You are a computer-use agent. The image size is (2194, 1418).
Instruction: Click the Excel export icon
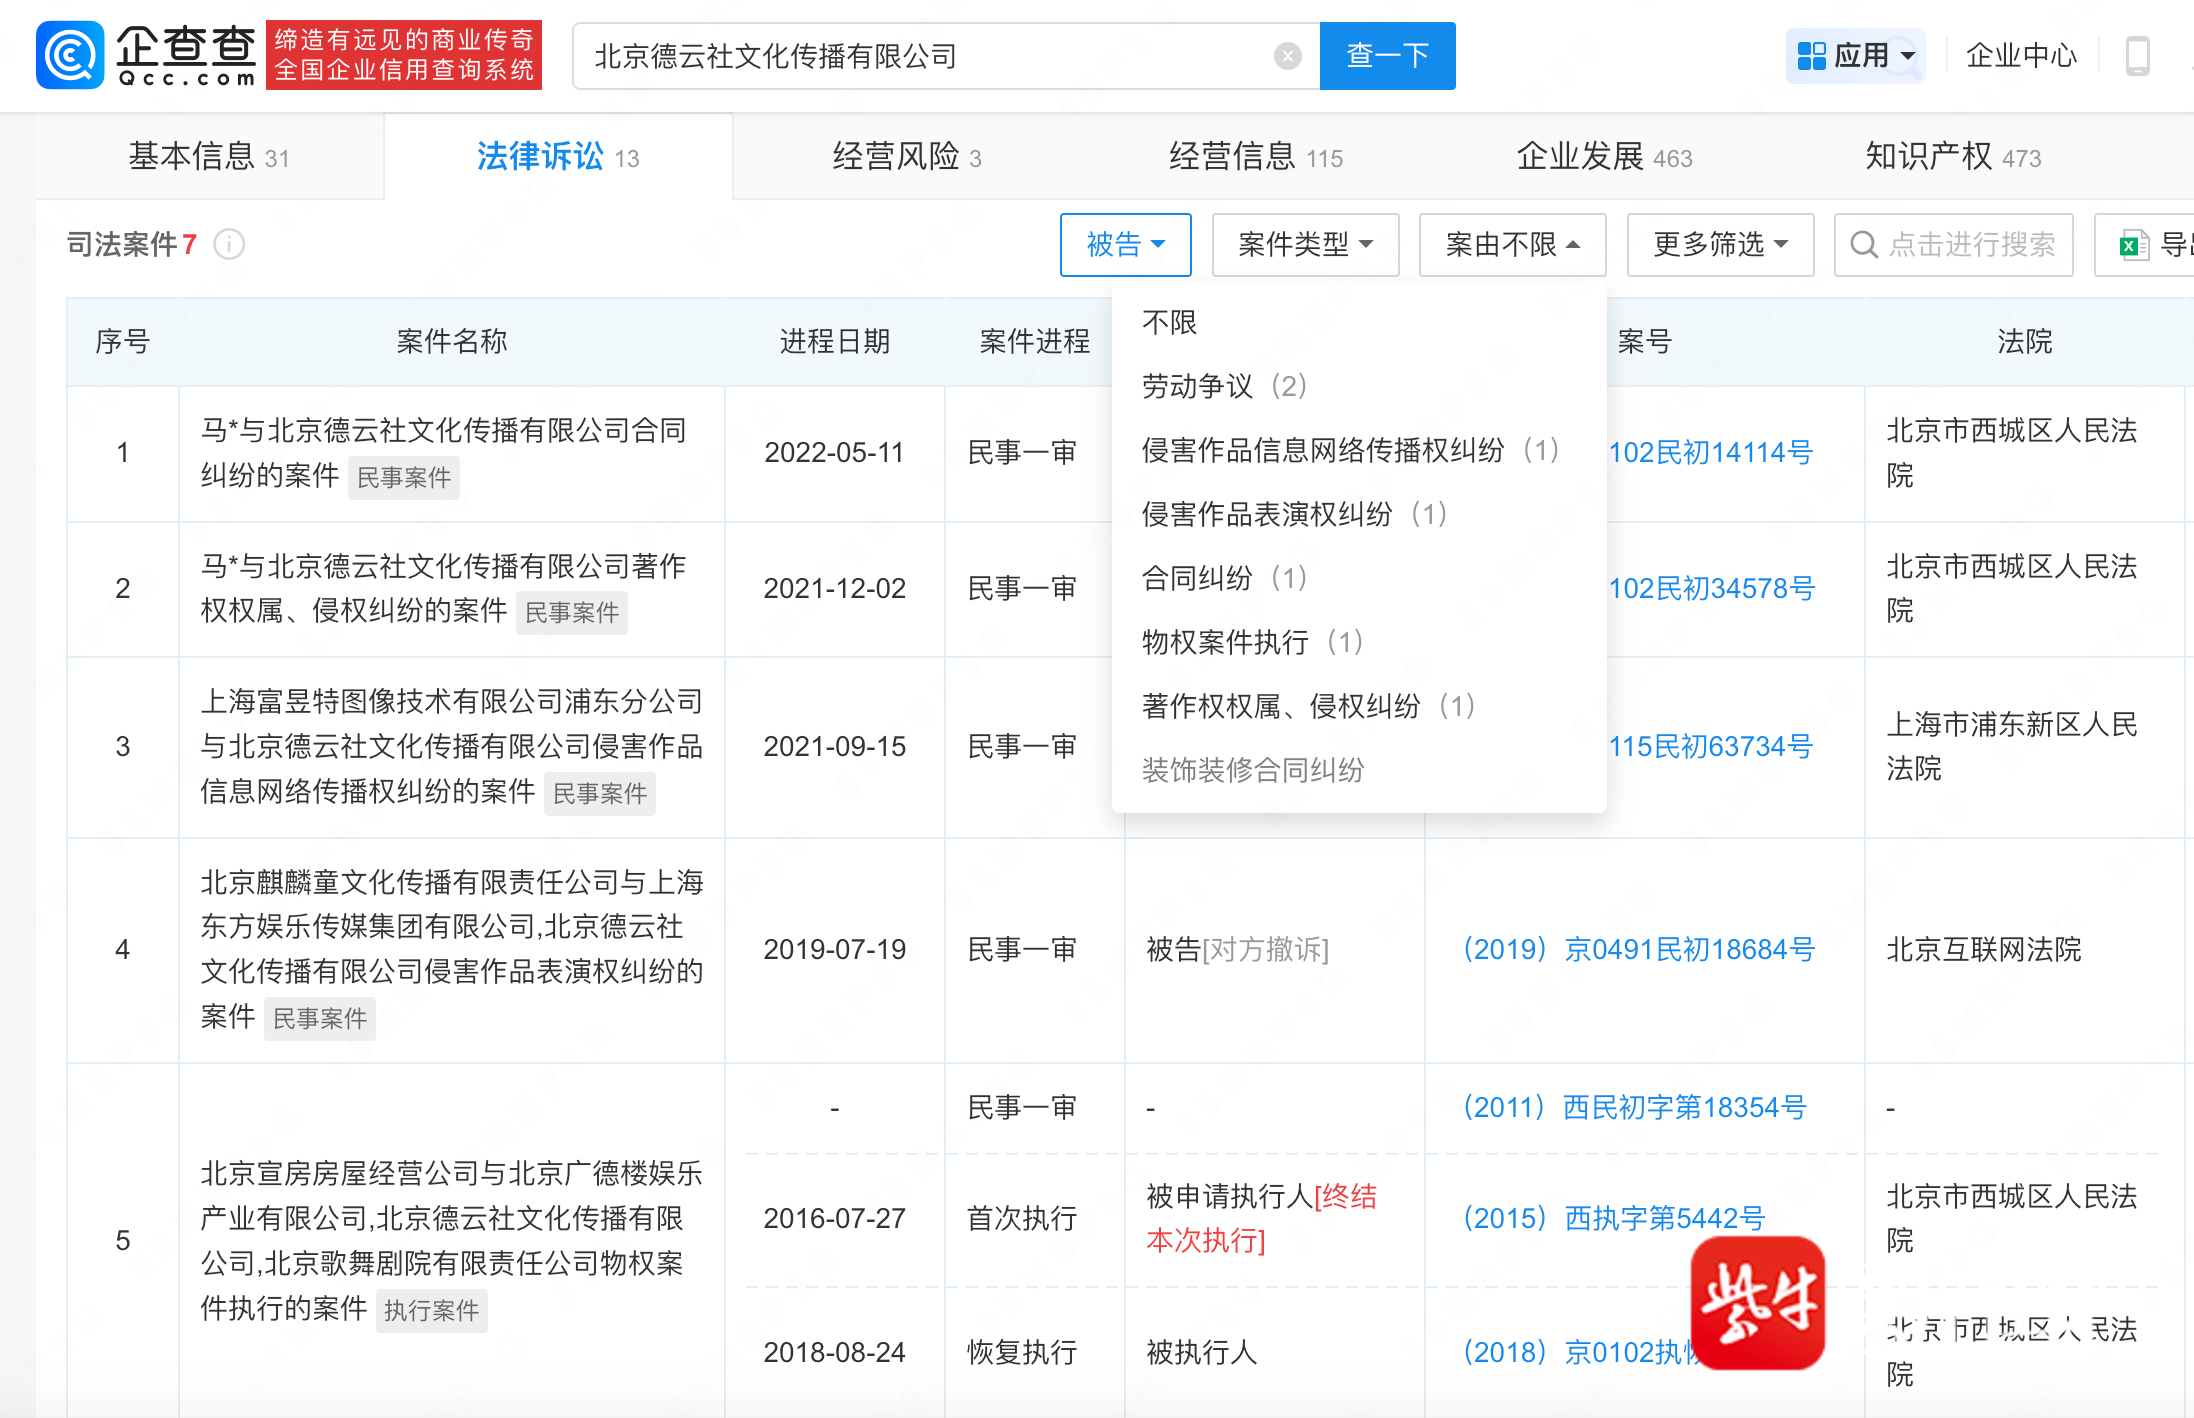(x=2133, y=245)
